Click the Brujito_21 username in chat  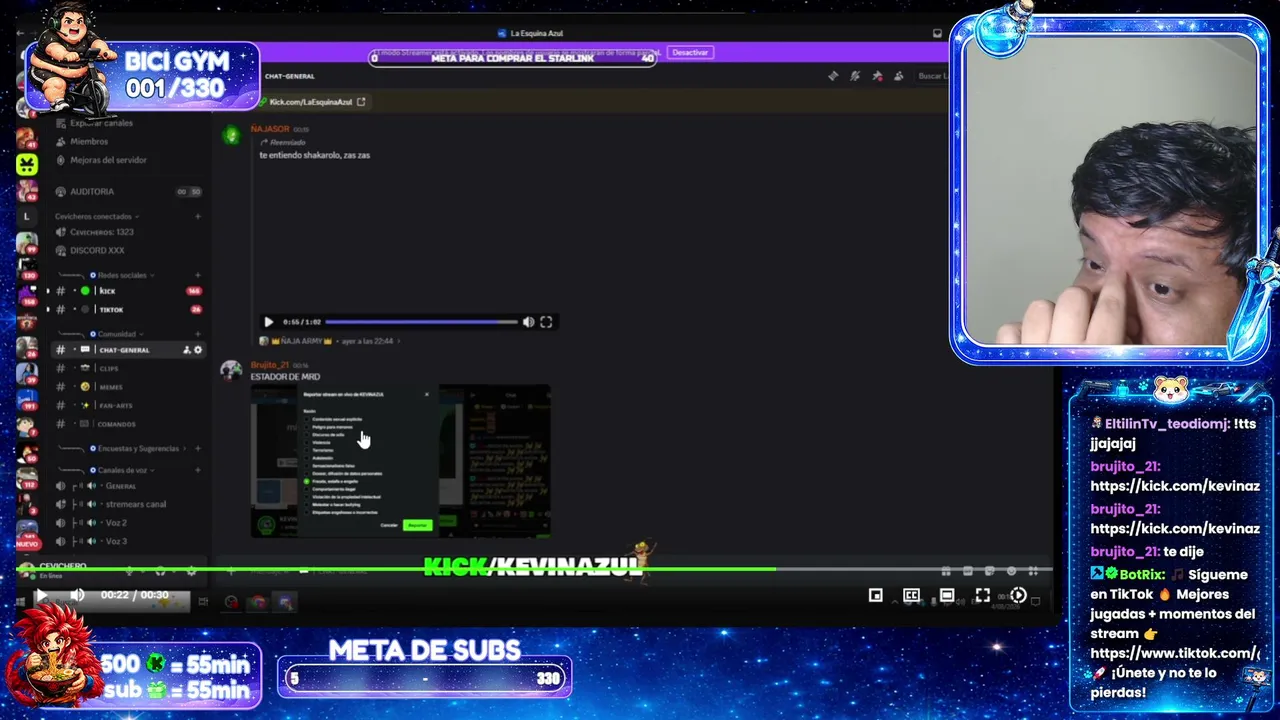(270, 365)
